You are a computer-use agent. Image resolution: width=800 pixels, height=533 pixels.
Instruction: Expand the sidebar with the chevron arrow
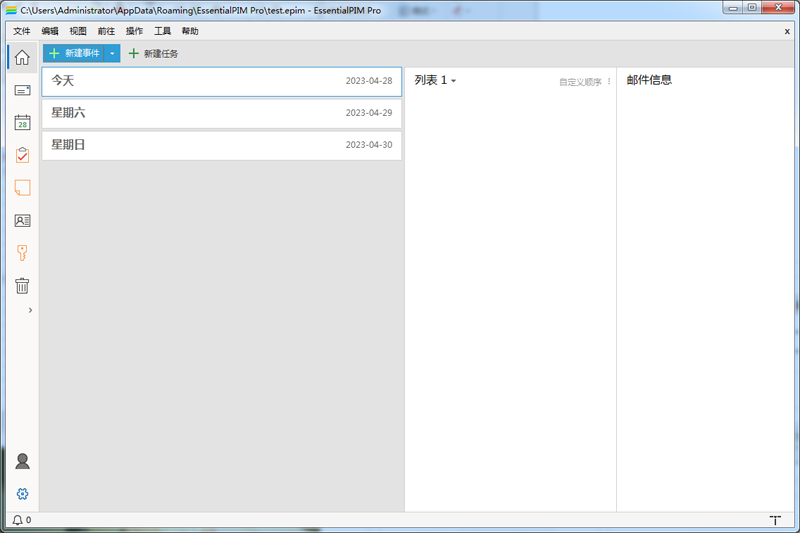pyautogui.click(x=30, y=311)
